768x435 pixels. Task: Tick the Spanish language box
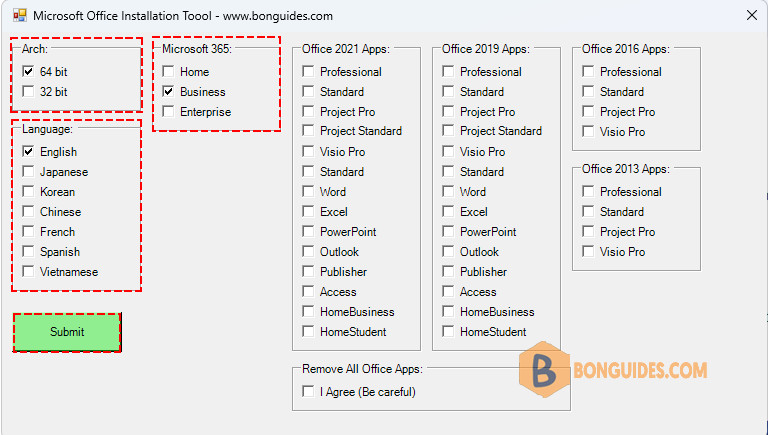click(28, 251)
